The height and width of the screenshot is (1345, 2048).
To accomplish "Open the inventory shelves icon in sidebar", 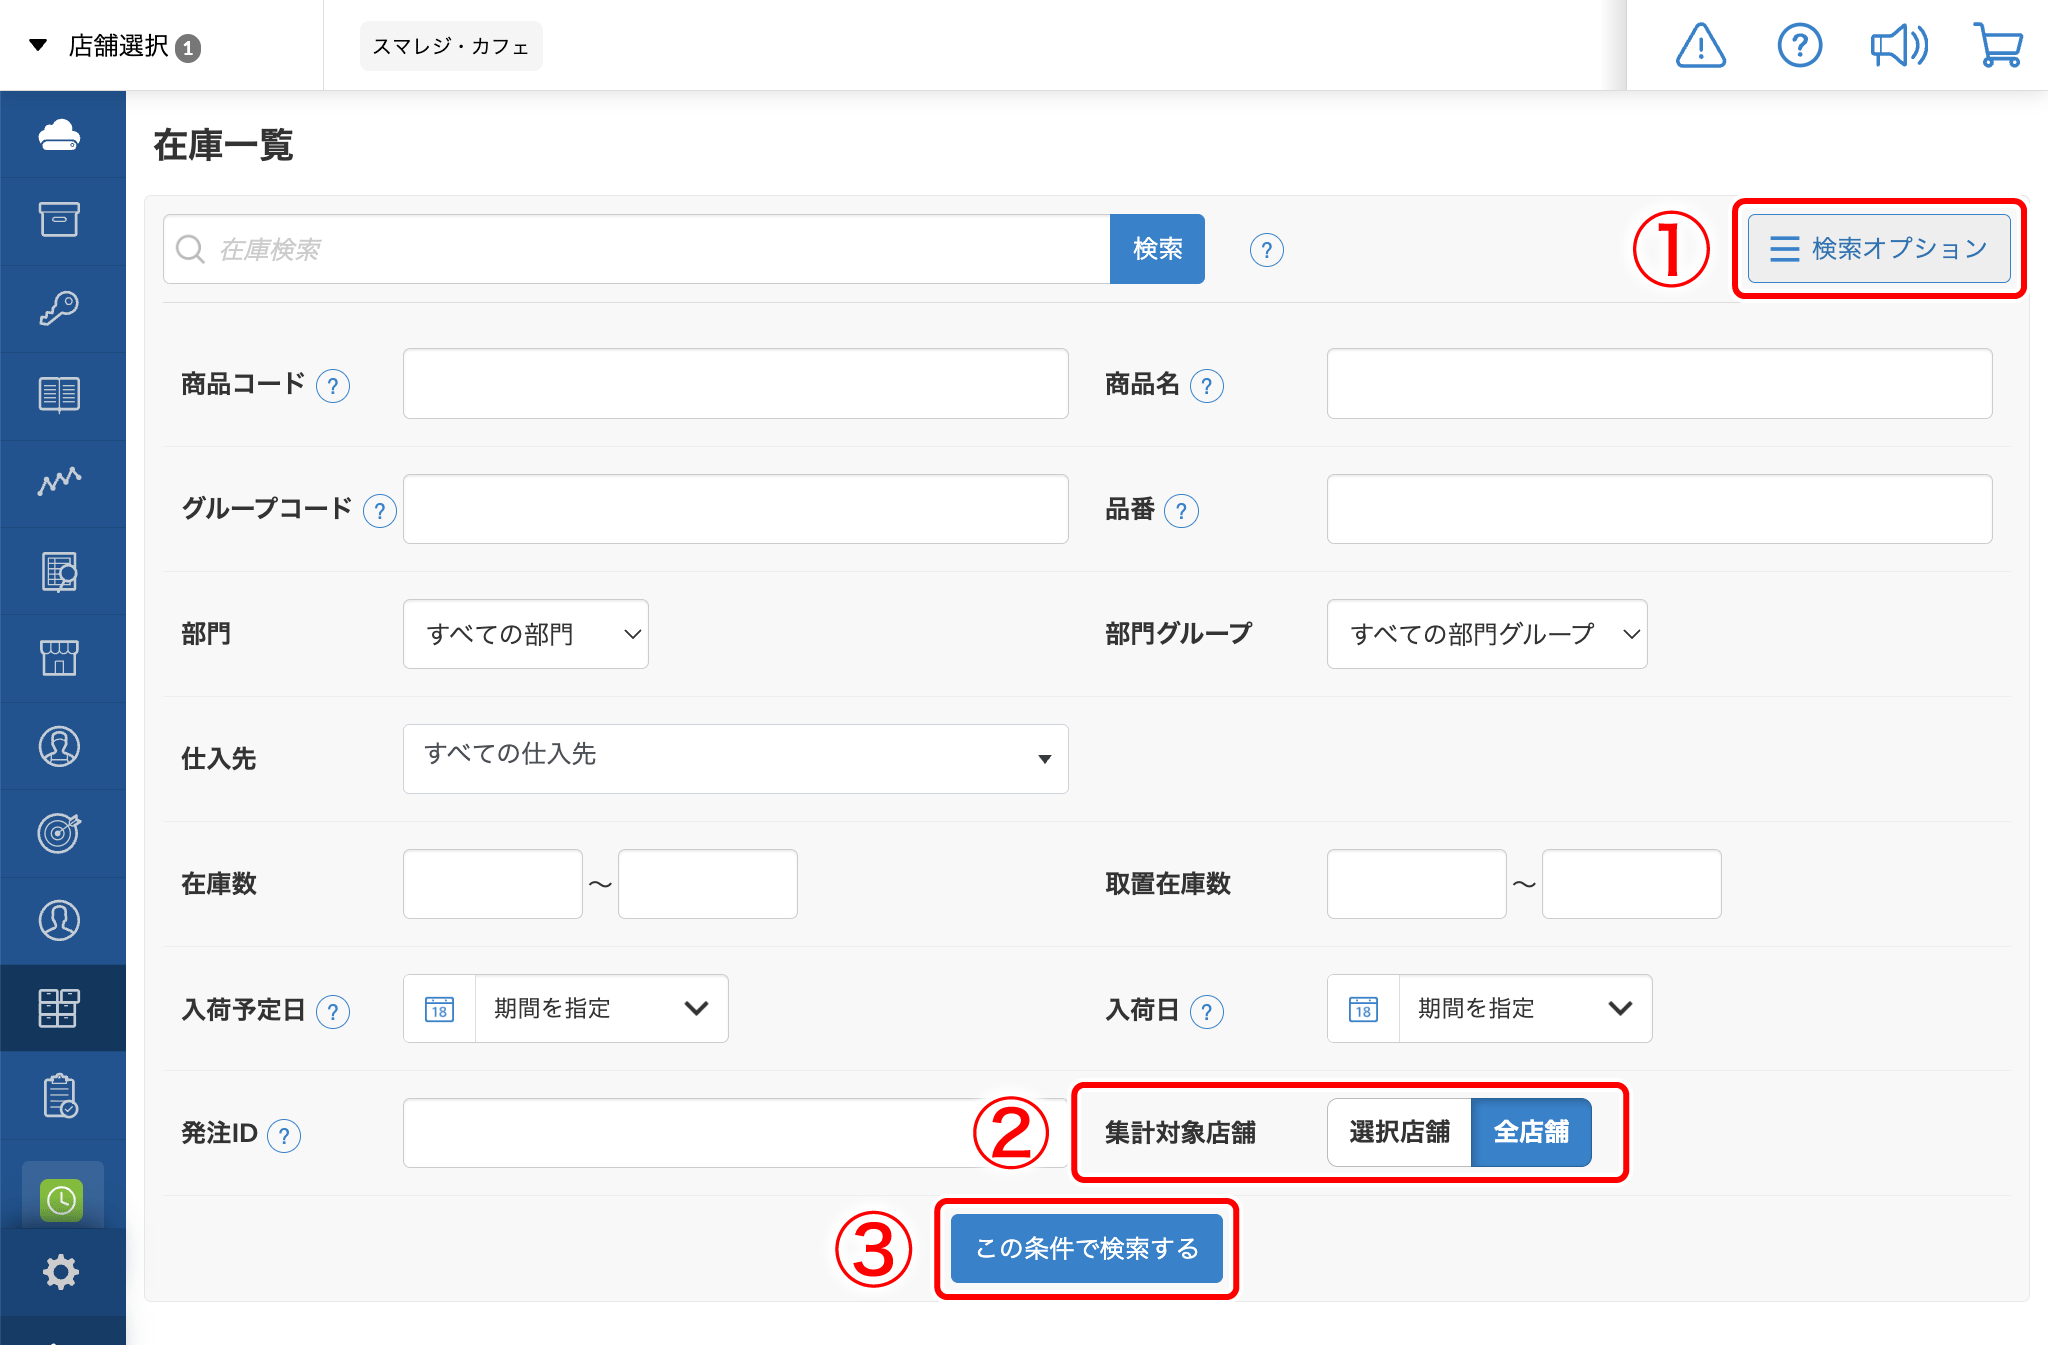I will point(60,1007).
